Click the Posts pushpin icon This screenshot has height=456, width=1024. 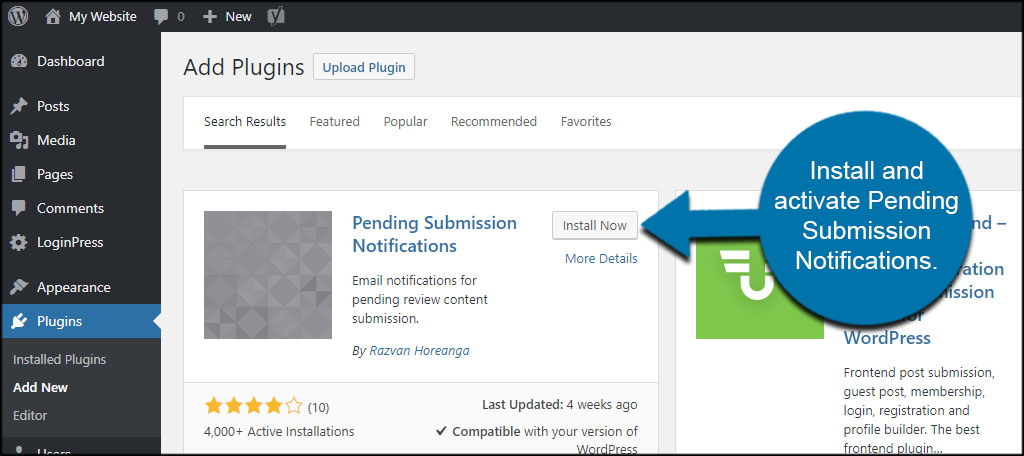(19, 106)
